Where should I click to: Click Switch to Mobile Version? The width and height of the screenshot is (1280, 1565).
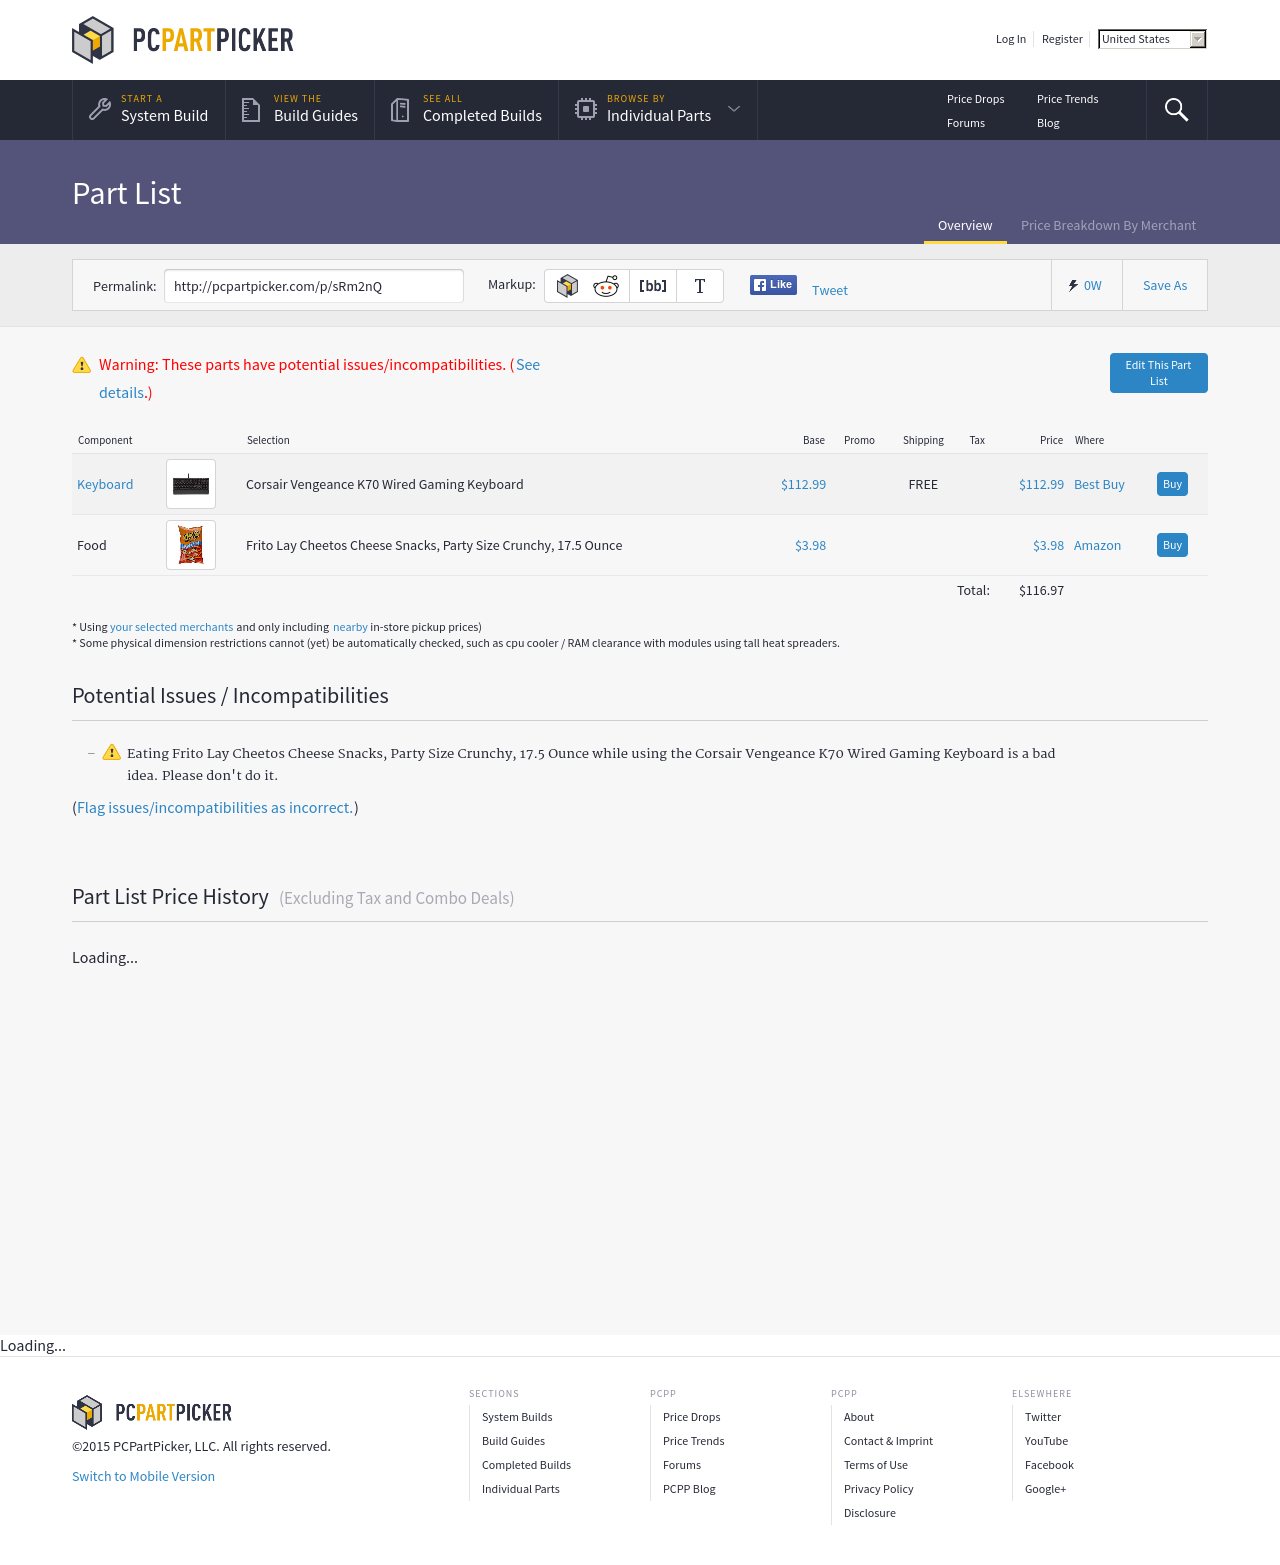(x=143, y=1476)
